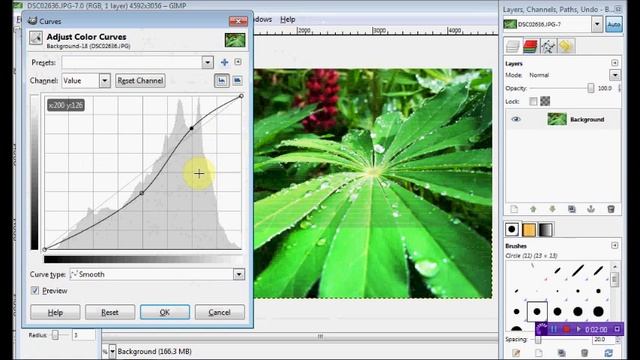
Task: Duplicate layer icon in Layers panel
Action: click(572, 209)
